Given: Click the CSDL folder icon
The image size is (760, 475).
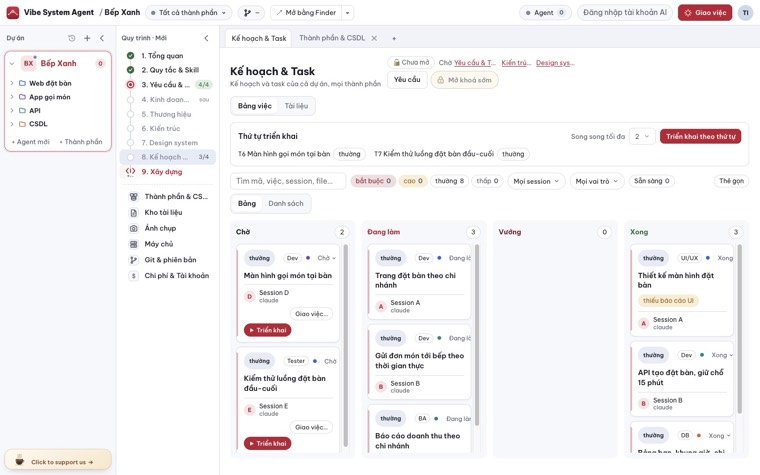Looking at the screenshot, I should click(x=22, y=124).
